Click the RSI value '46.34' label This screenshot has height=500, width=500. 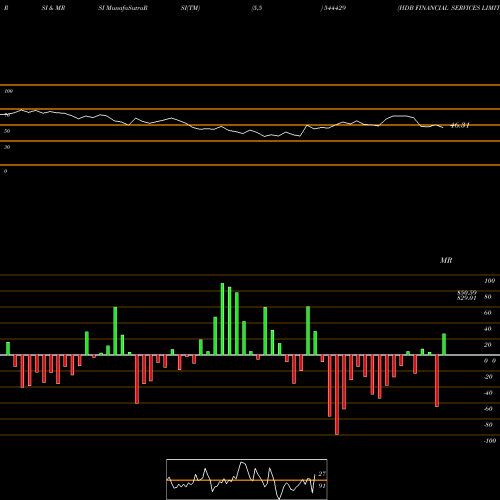[460, 125]
